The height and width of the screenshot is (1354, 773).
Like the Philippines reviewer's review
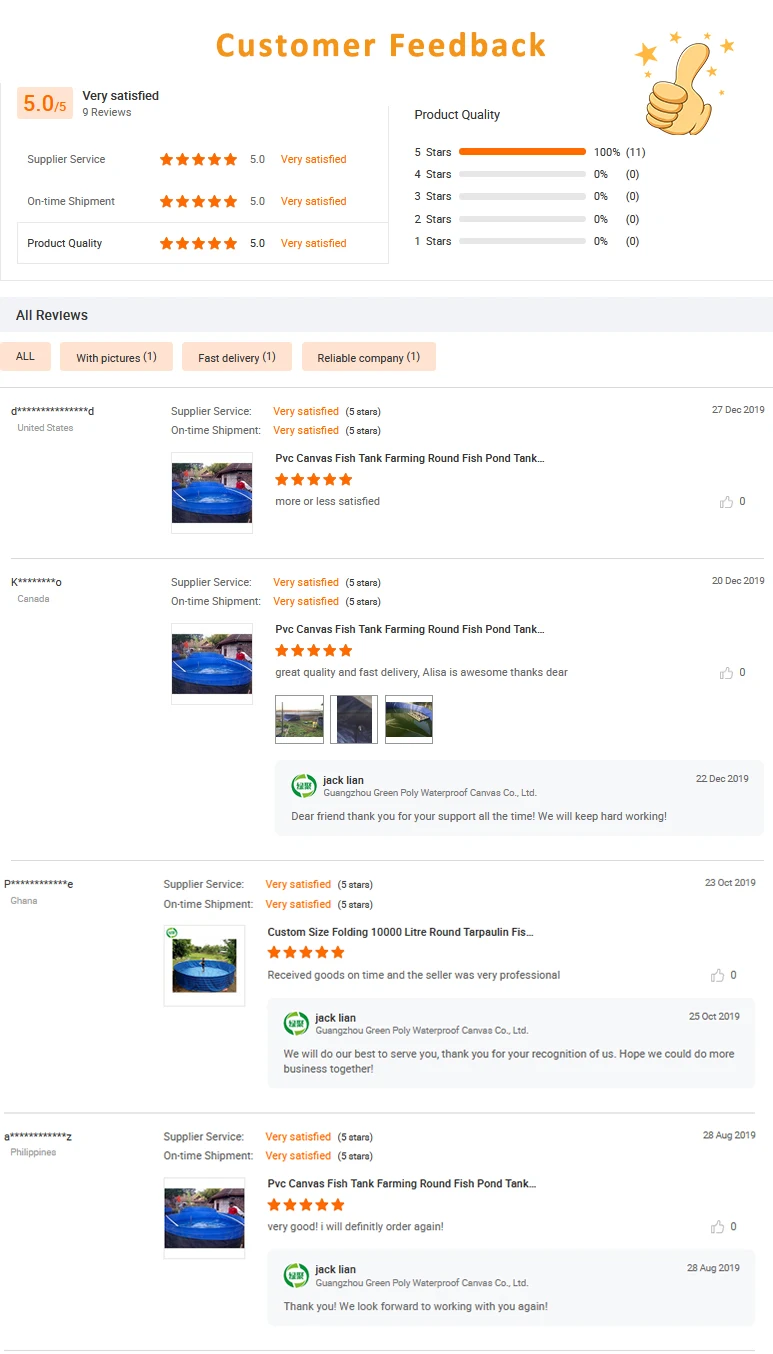tap(718, 1227)
